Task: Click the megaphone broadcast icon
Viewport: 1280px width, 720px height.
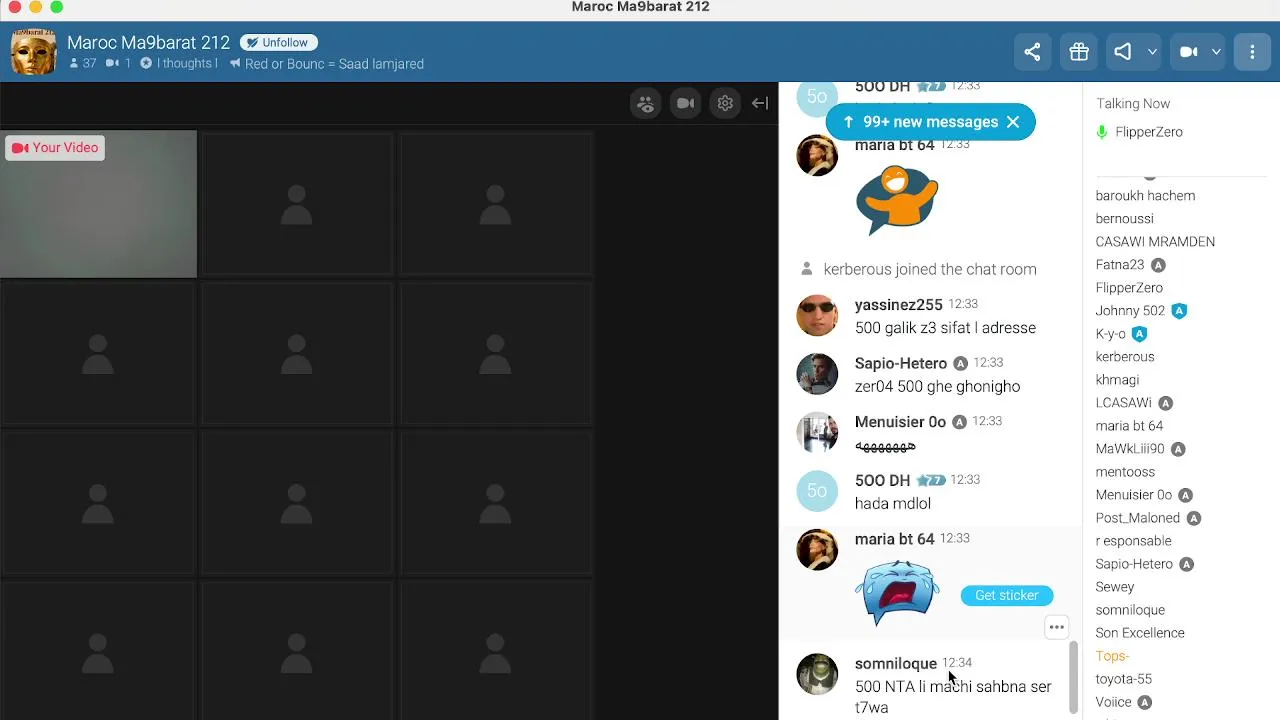Action: 1123,52
